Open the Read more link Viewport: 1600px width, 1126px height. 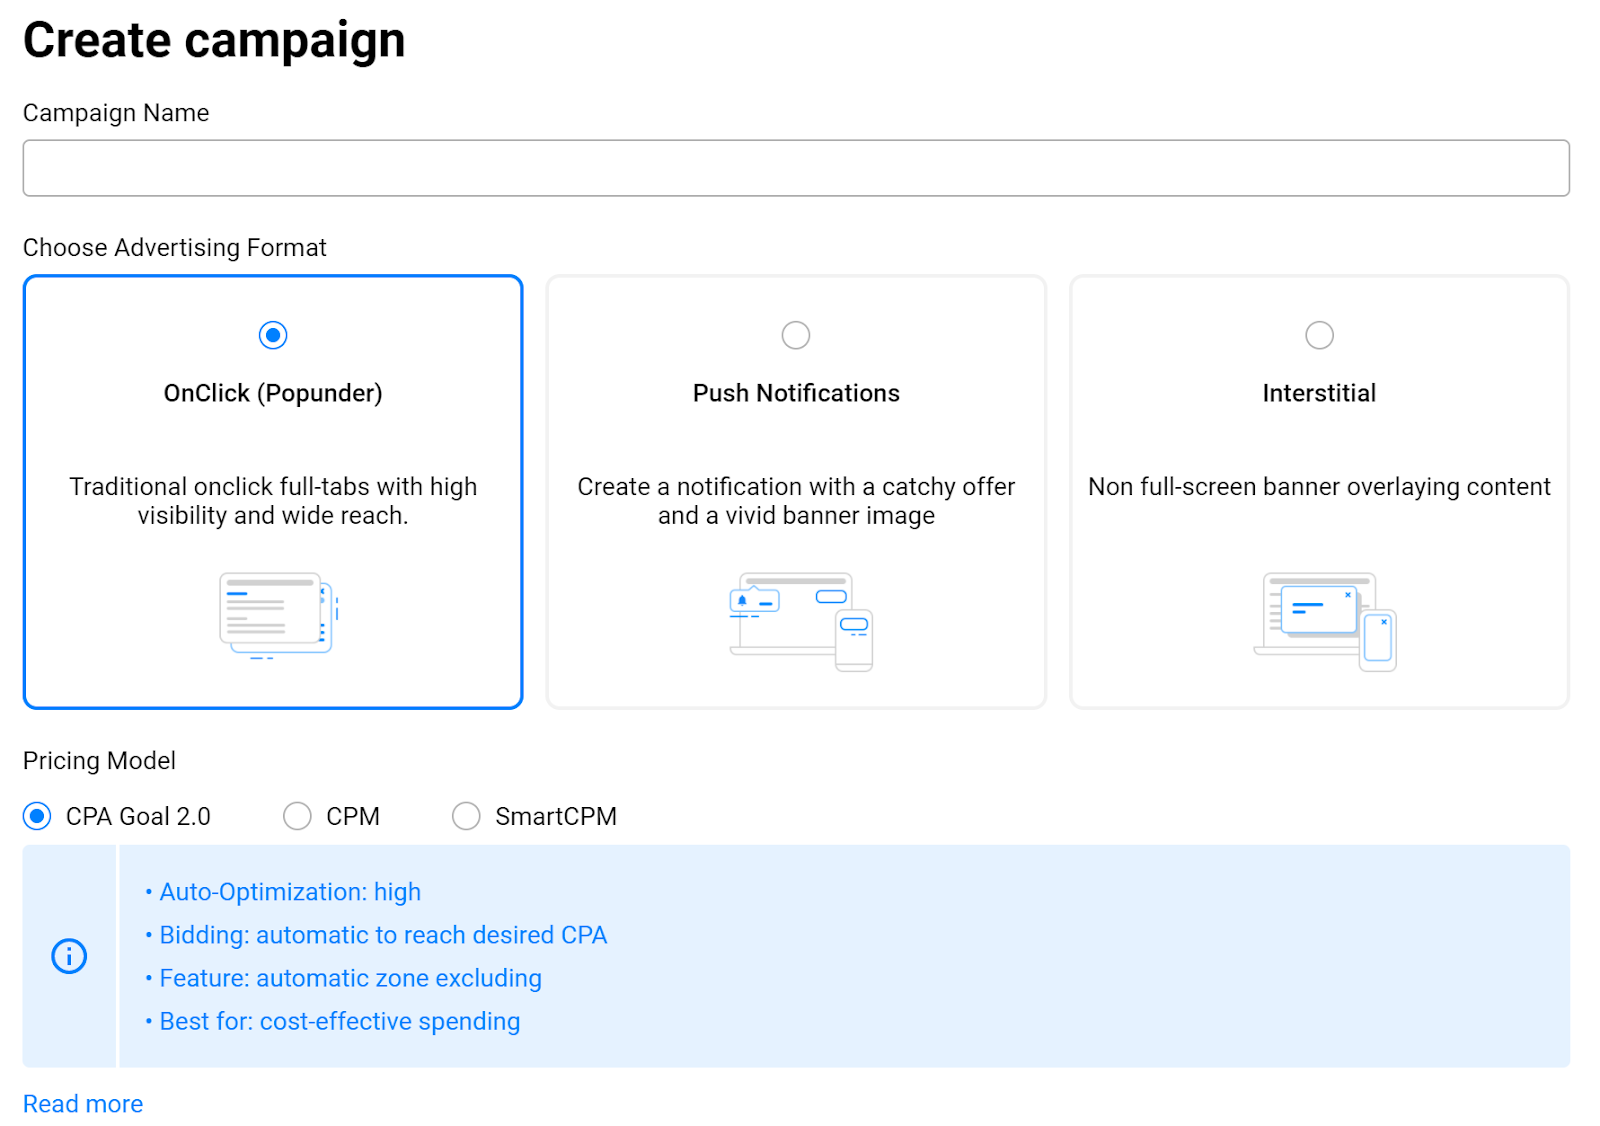tap(83, 1104)
